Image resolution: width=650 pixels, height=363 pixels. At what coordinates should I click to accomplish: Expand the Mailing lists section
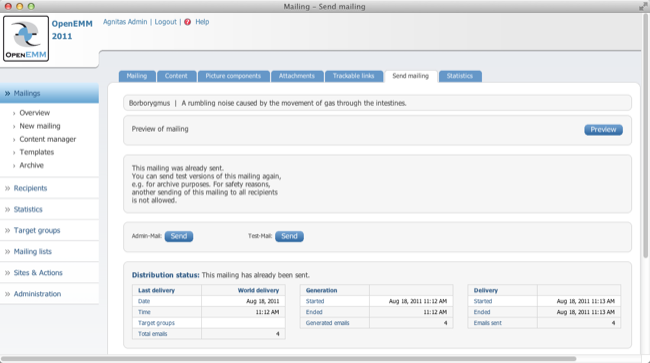(33, 252)
